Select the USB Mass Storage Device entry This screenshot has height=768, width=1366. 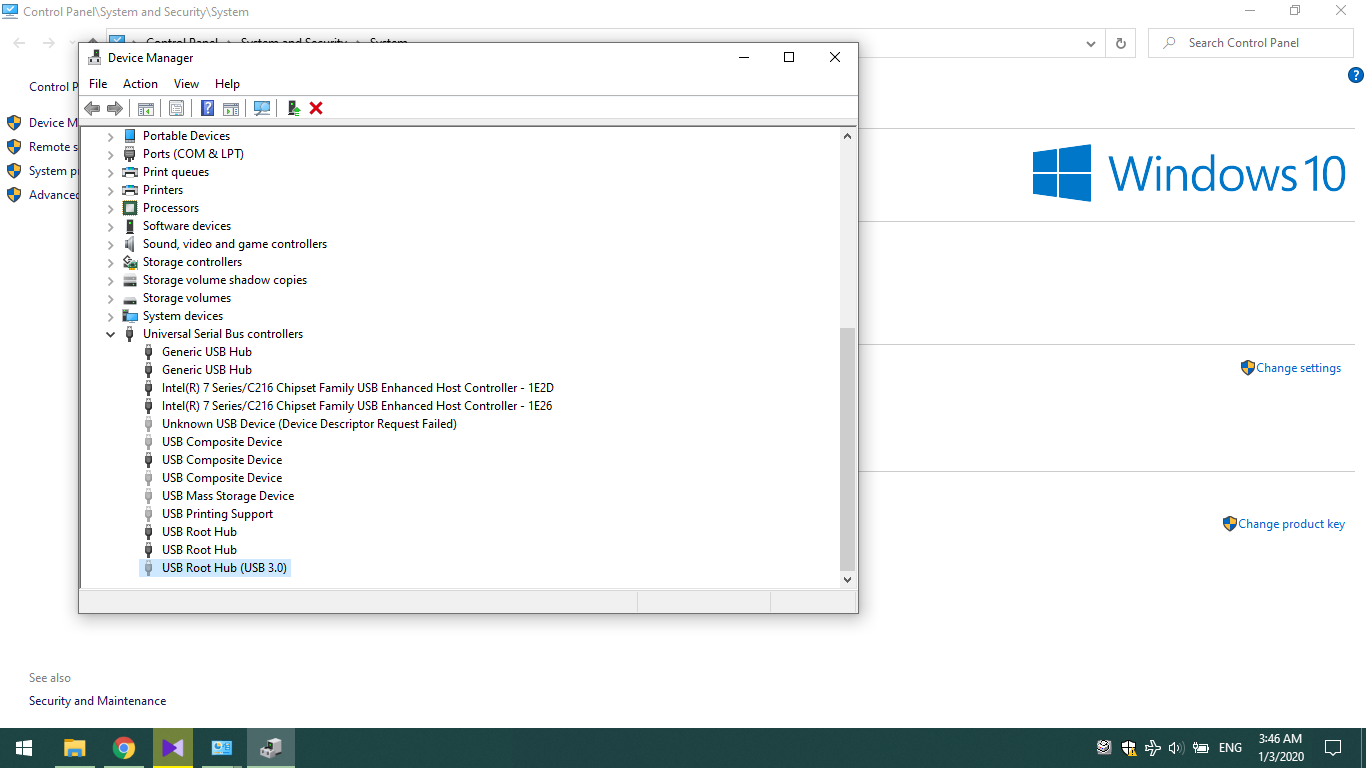(x=228, y=496)
